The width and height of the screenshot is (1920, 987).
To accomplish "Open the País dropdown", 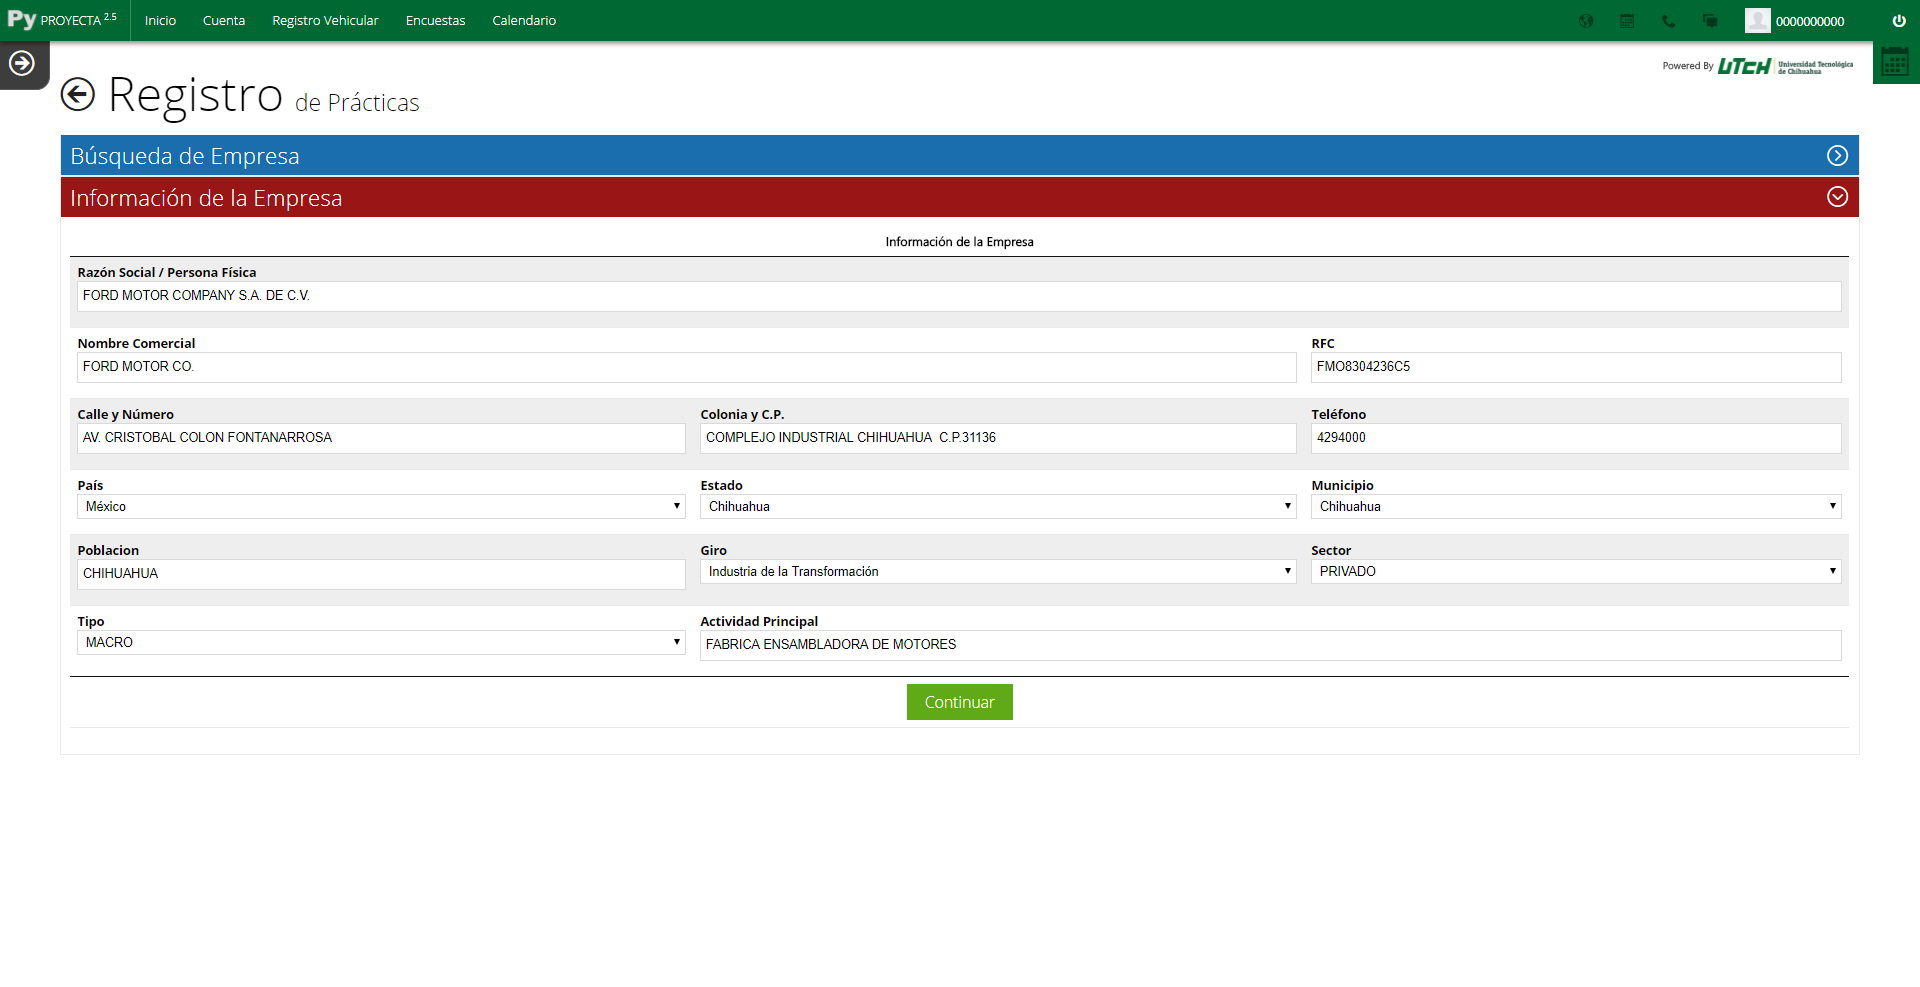I will 381,507.
